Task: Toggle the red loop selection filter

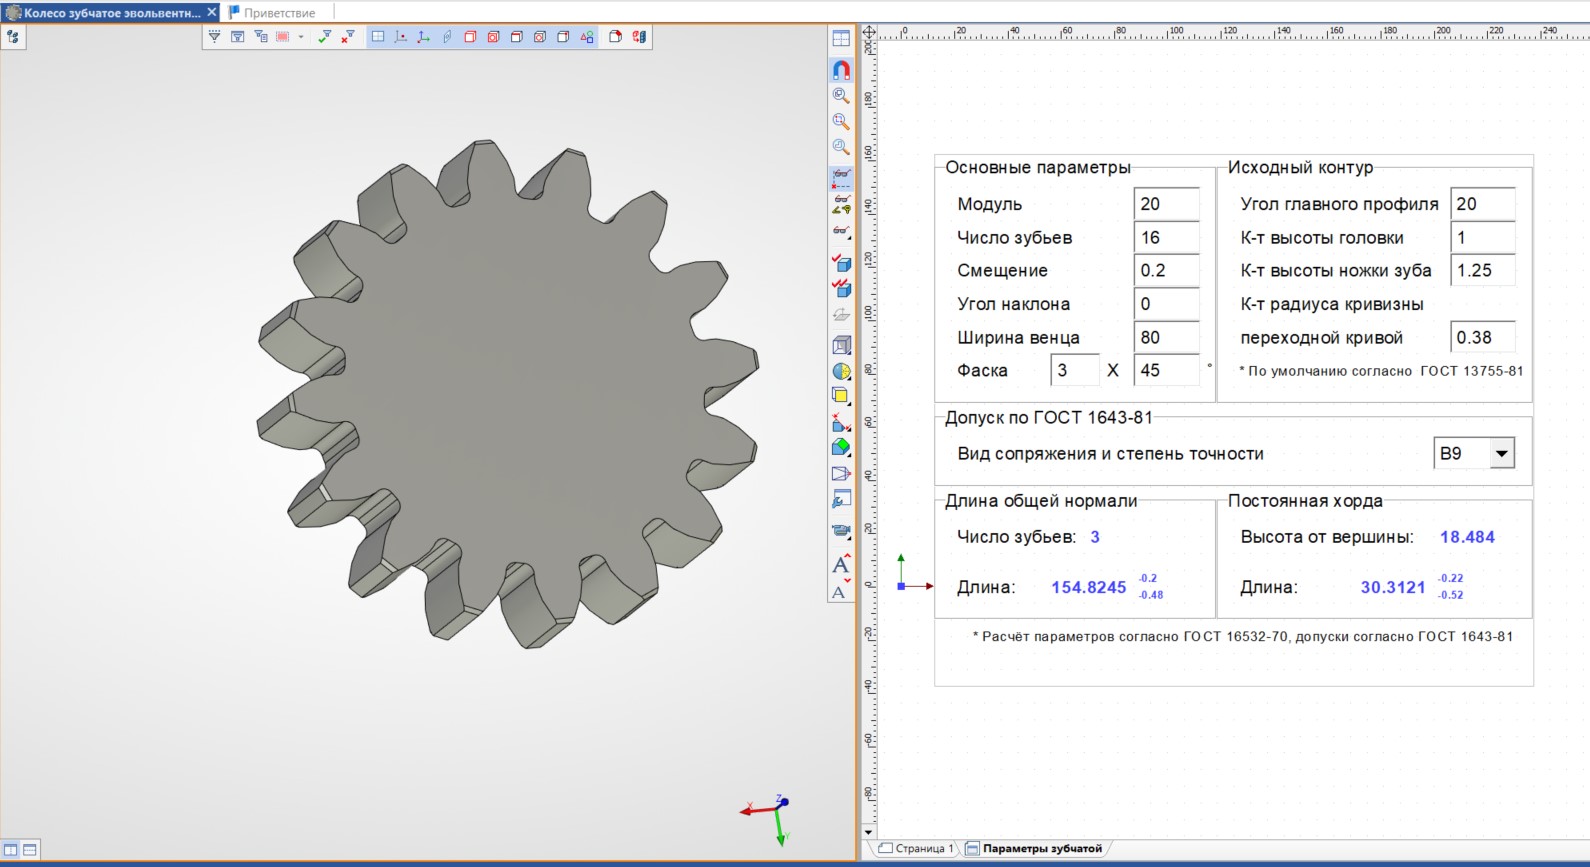Action: point(493,37)
